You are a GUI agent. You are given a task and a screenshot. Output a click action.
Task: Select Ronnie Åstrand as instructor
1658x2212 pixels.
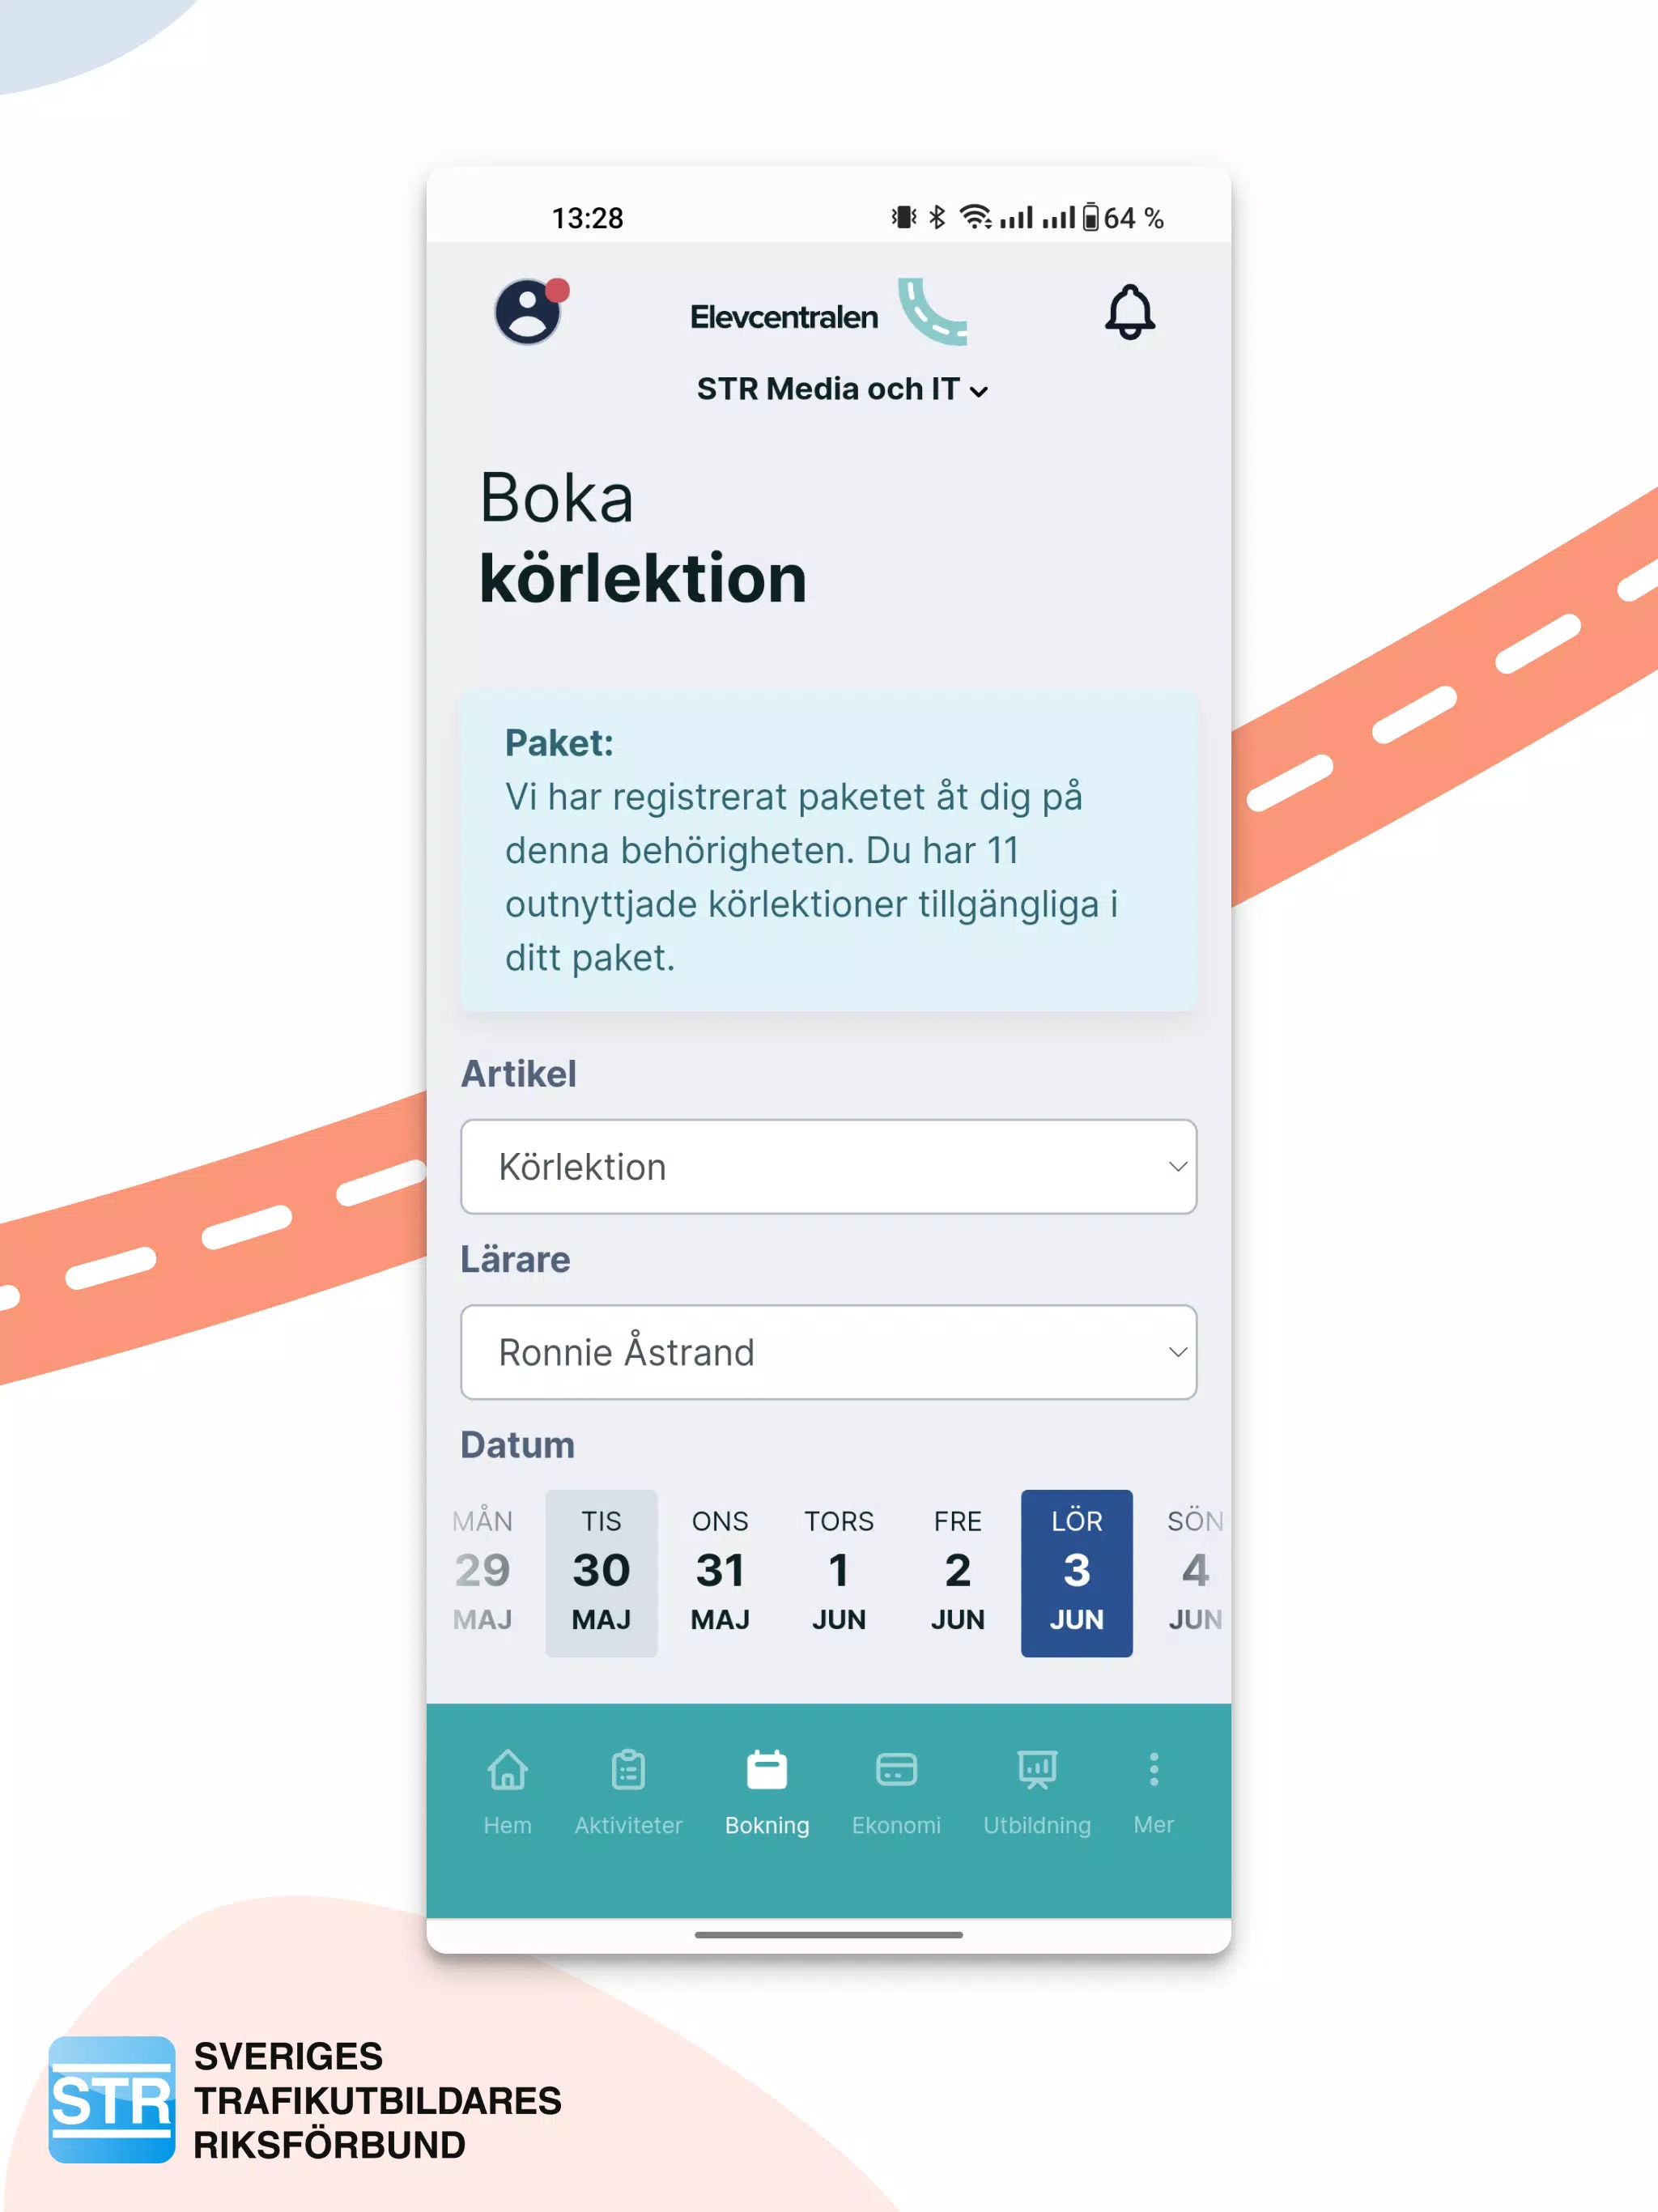[x=829, y=1351]
